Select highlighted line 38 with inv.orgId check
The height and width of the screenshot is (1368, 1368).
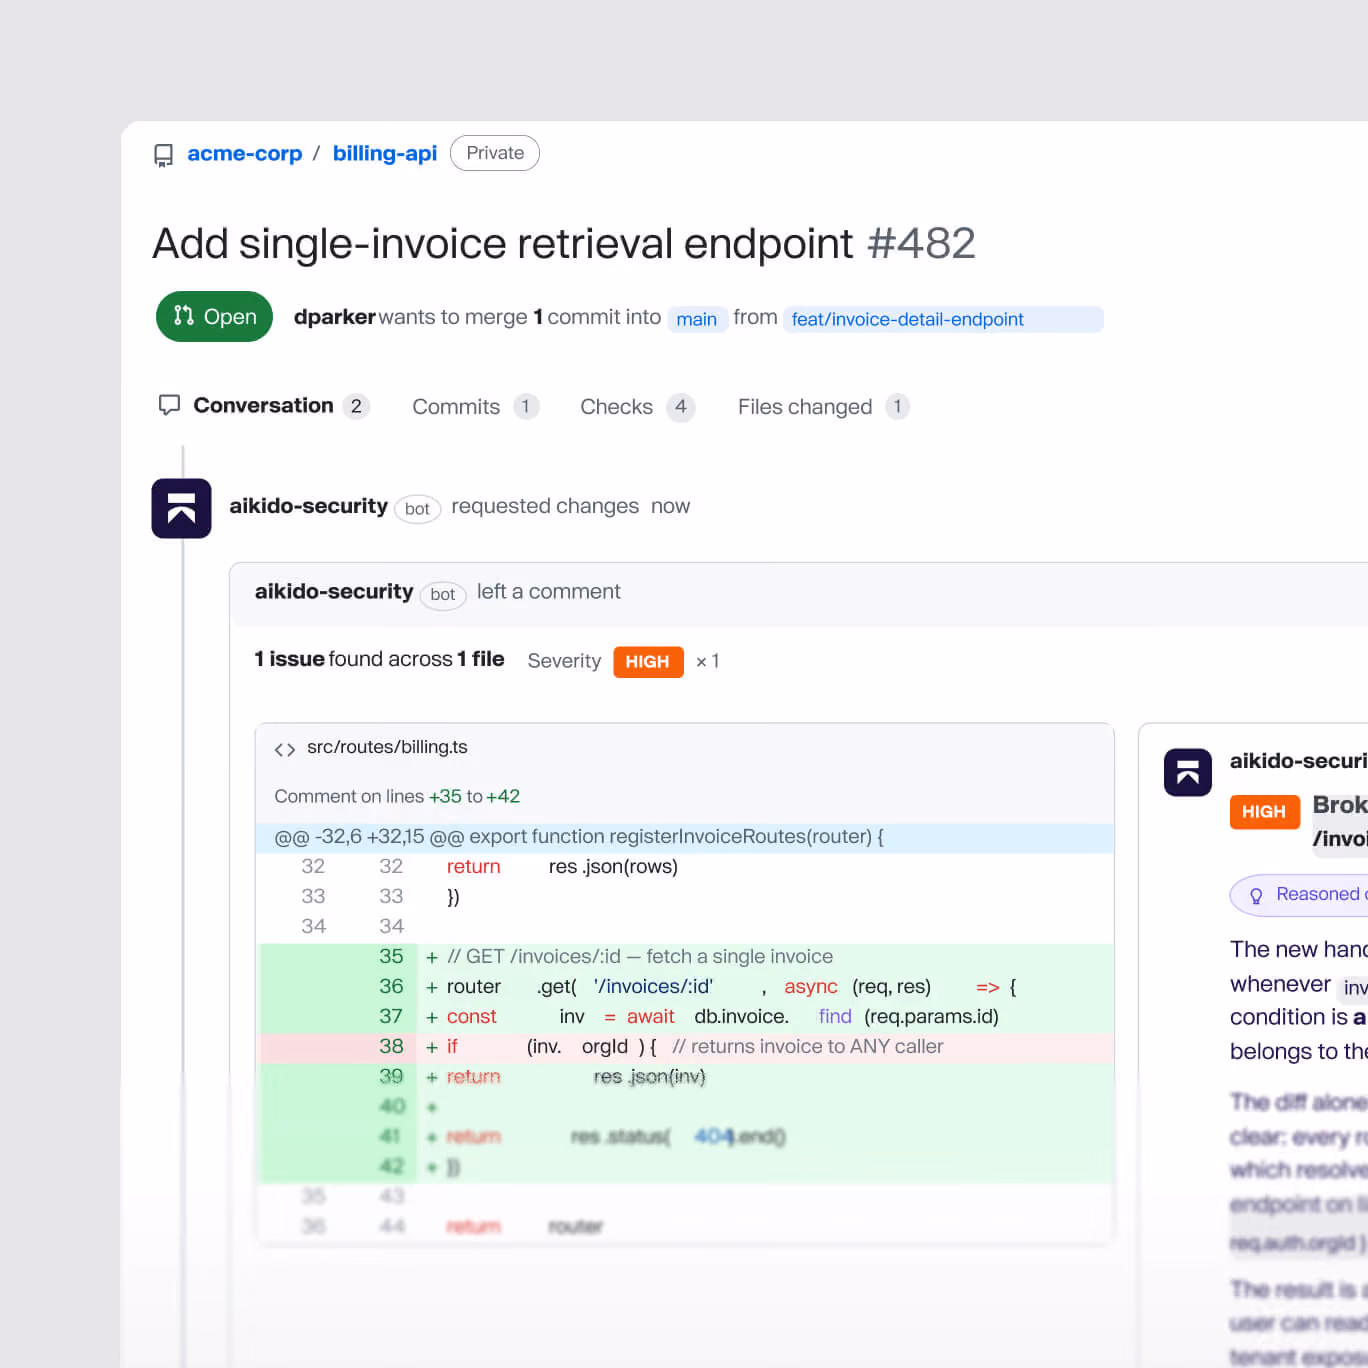(685, 1047)
